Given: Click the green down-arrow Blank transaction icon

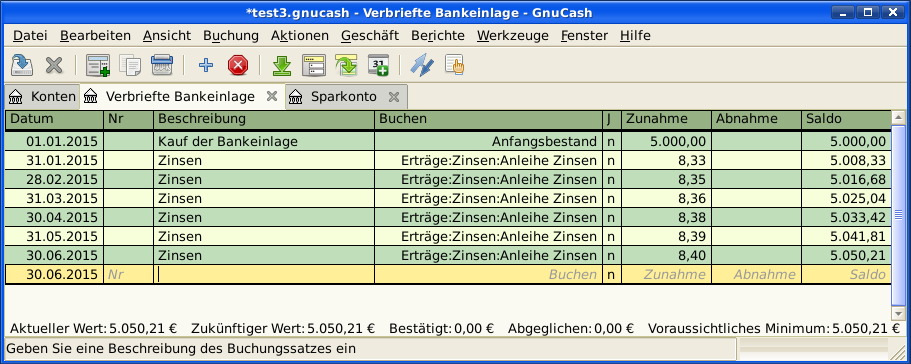Looking at the screenshot, I should 282,65.
